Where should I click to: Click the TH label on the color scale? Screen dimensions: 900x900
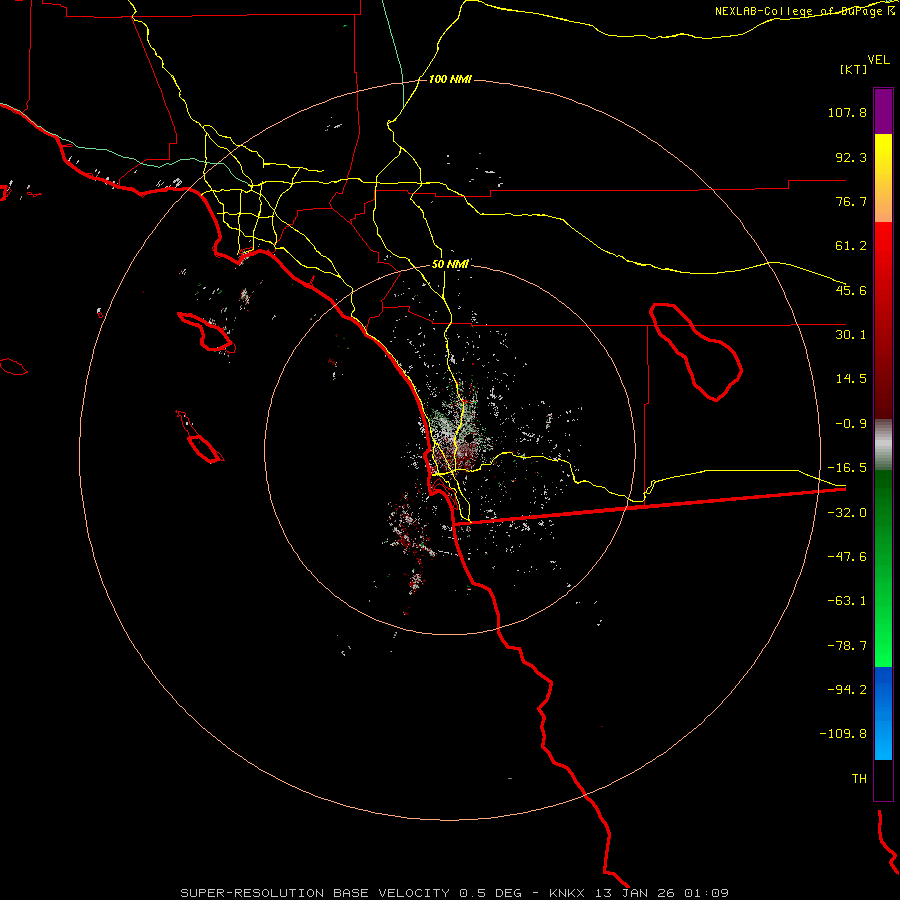tap(859, 779)
